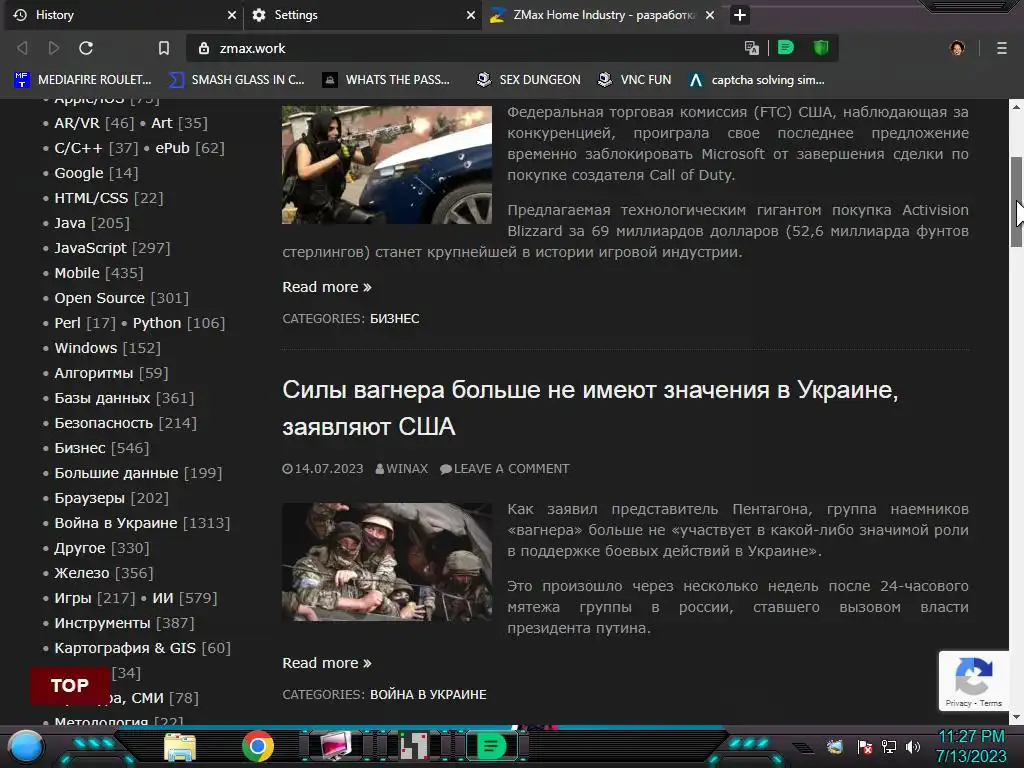Open the C/C++ category
This screenshot has width=1024, height=768.
point(78,148)
